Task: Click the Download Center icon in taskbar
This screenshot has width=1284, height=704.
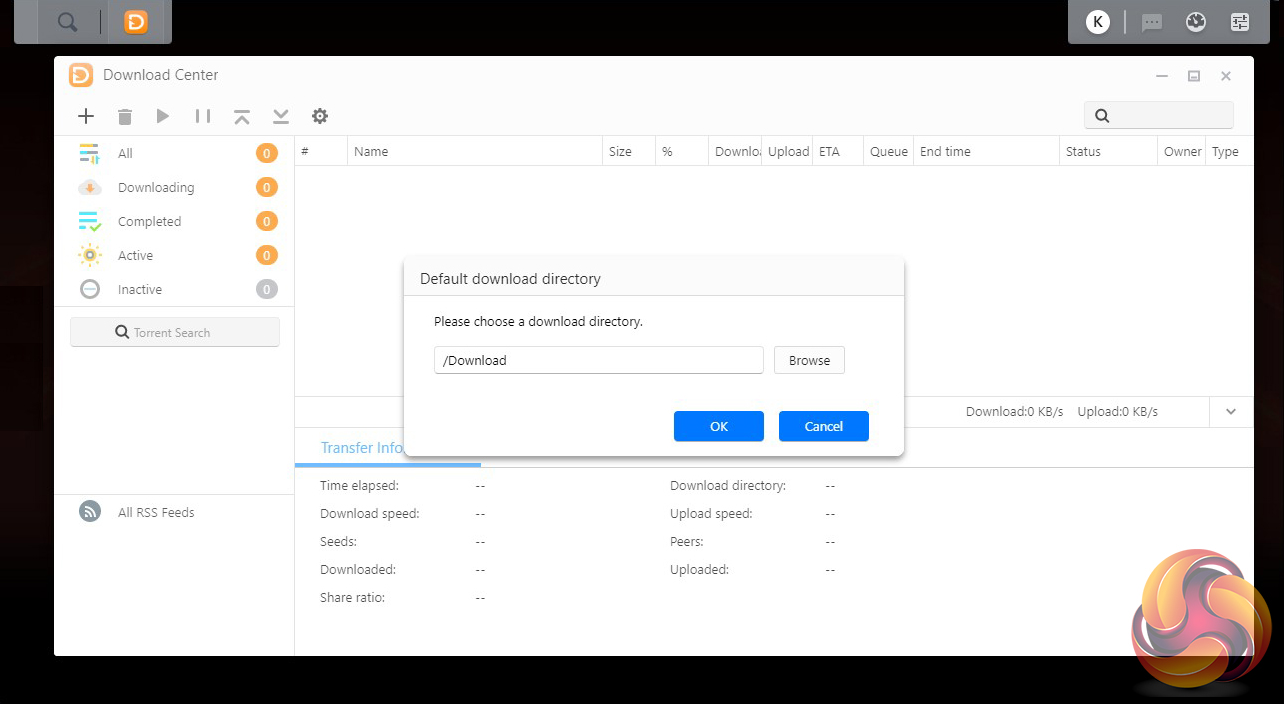Action: 136,22
